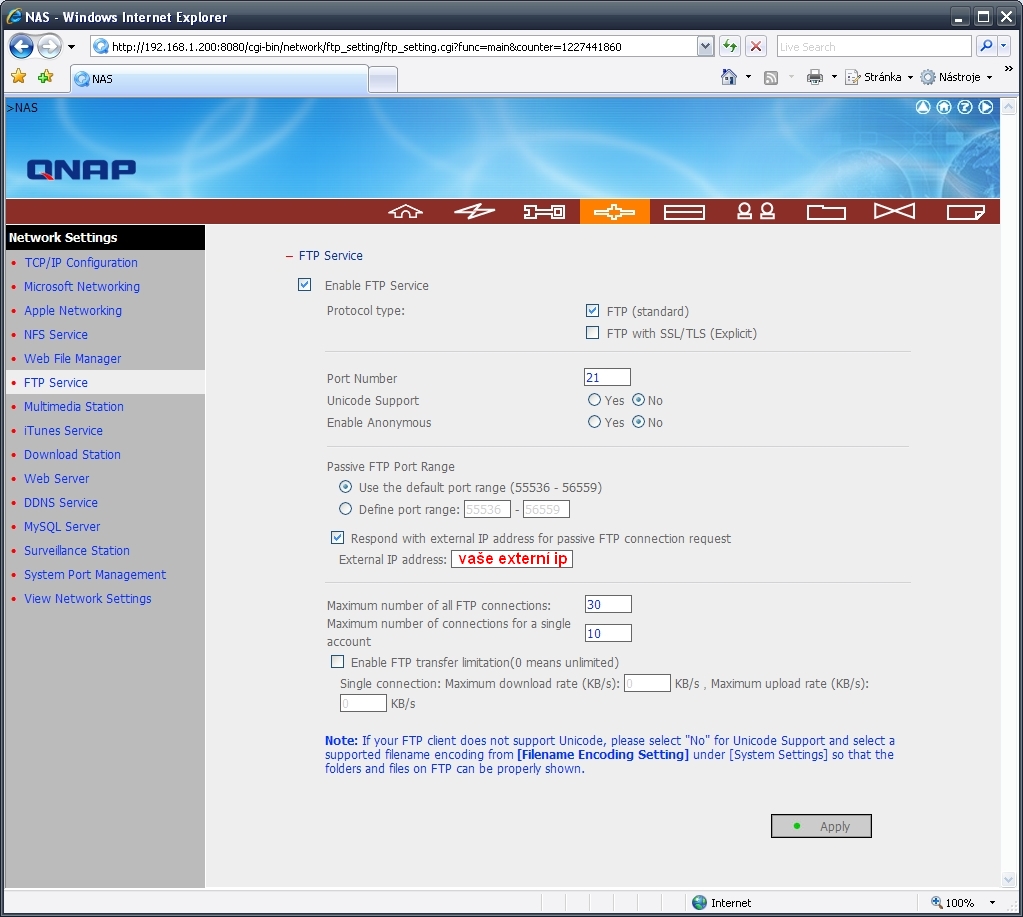Enable FTP with SSL/TLS (Explicit) checkbox

(592, 333)
